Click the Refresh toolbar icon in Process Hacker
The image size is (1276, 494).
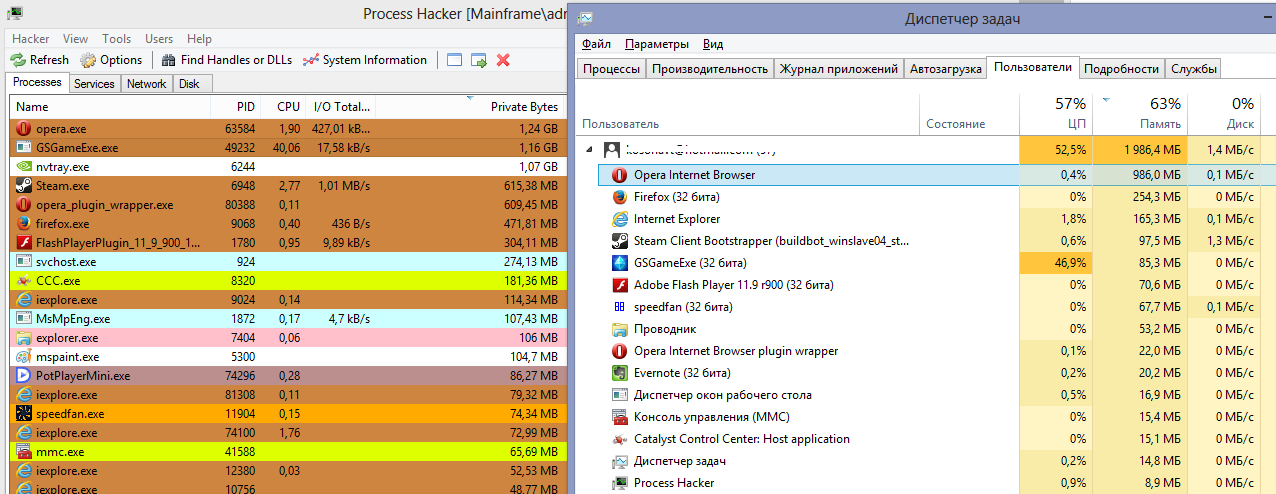17,60
